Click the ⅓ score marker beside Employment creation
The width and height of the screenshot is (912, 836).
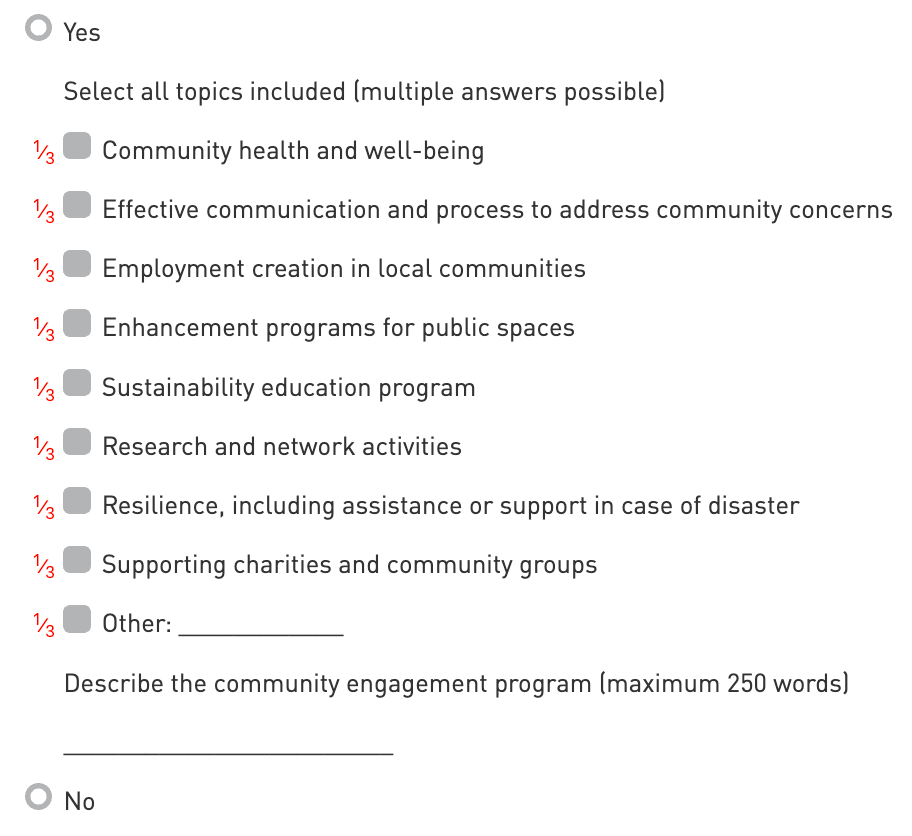43,271
